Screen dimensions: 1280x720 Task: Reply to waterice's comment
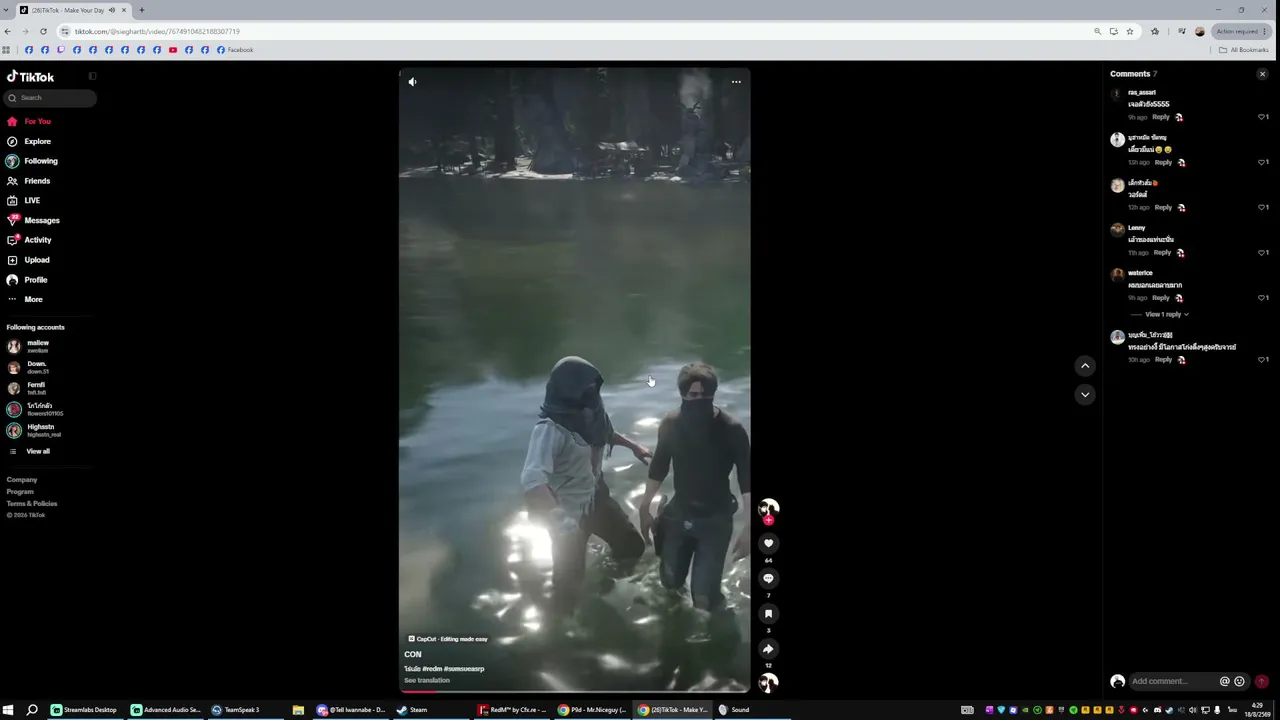[1161, 298]
